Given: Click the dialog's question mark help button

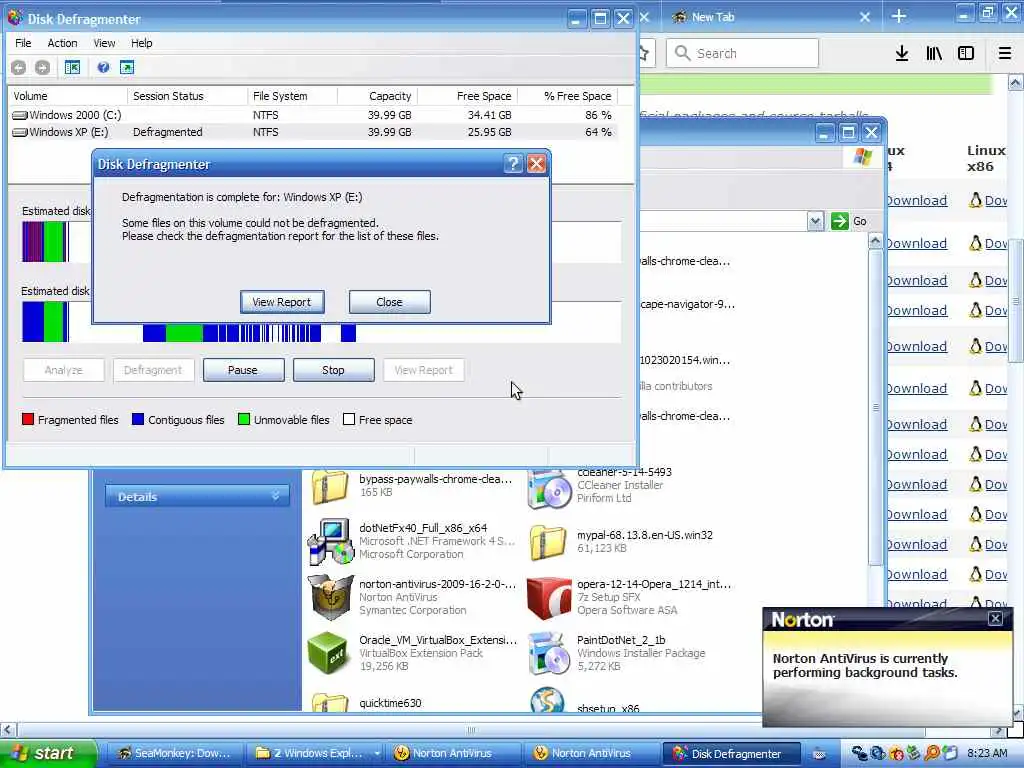Looking at the screenshot, I should coord(513,164).
